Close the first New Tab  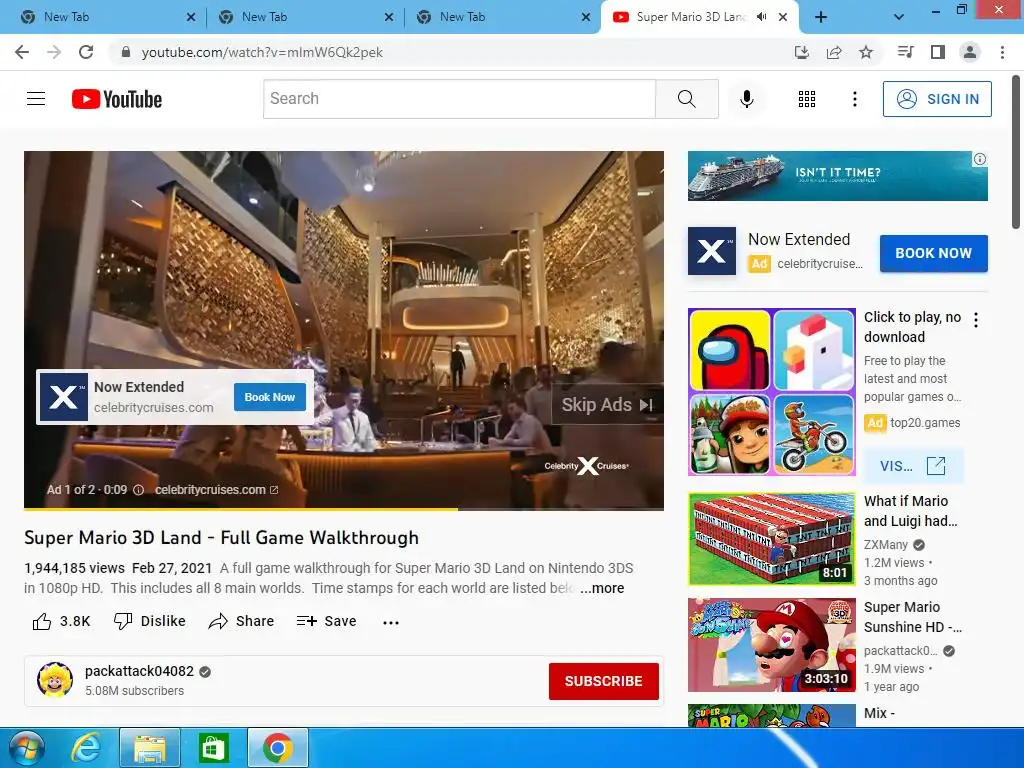click(191, 17)
